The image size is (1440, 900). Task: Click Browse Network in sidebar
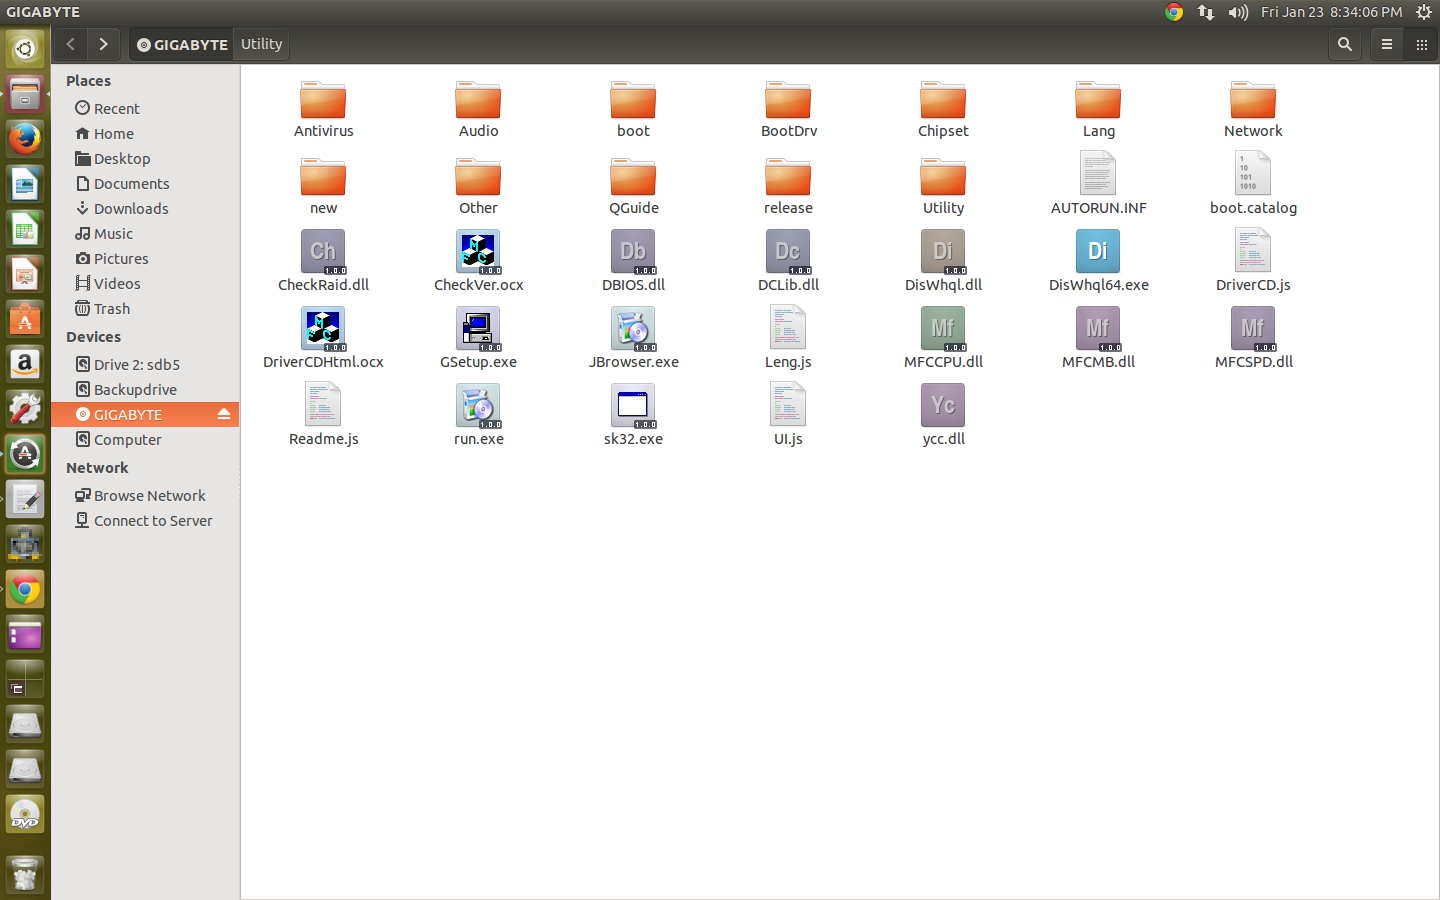pyautogui.click(x=145, y=495)
